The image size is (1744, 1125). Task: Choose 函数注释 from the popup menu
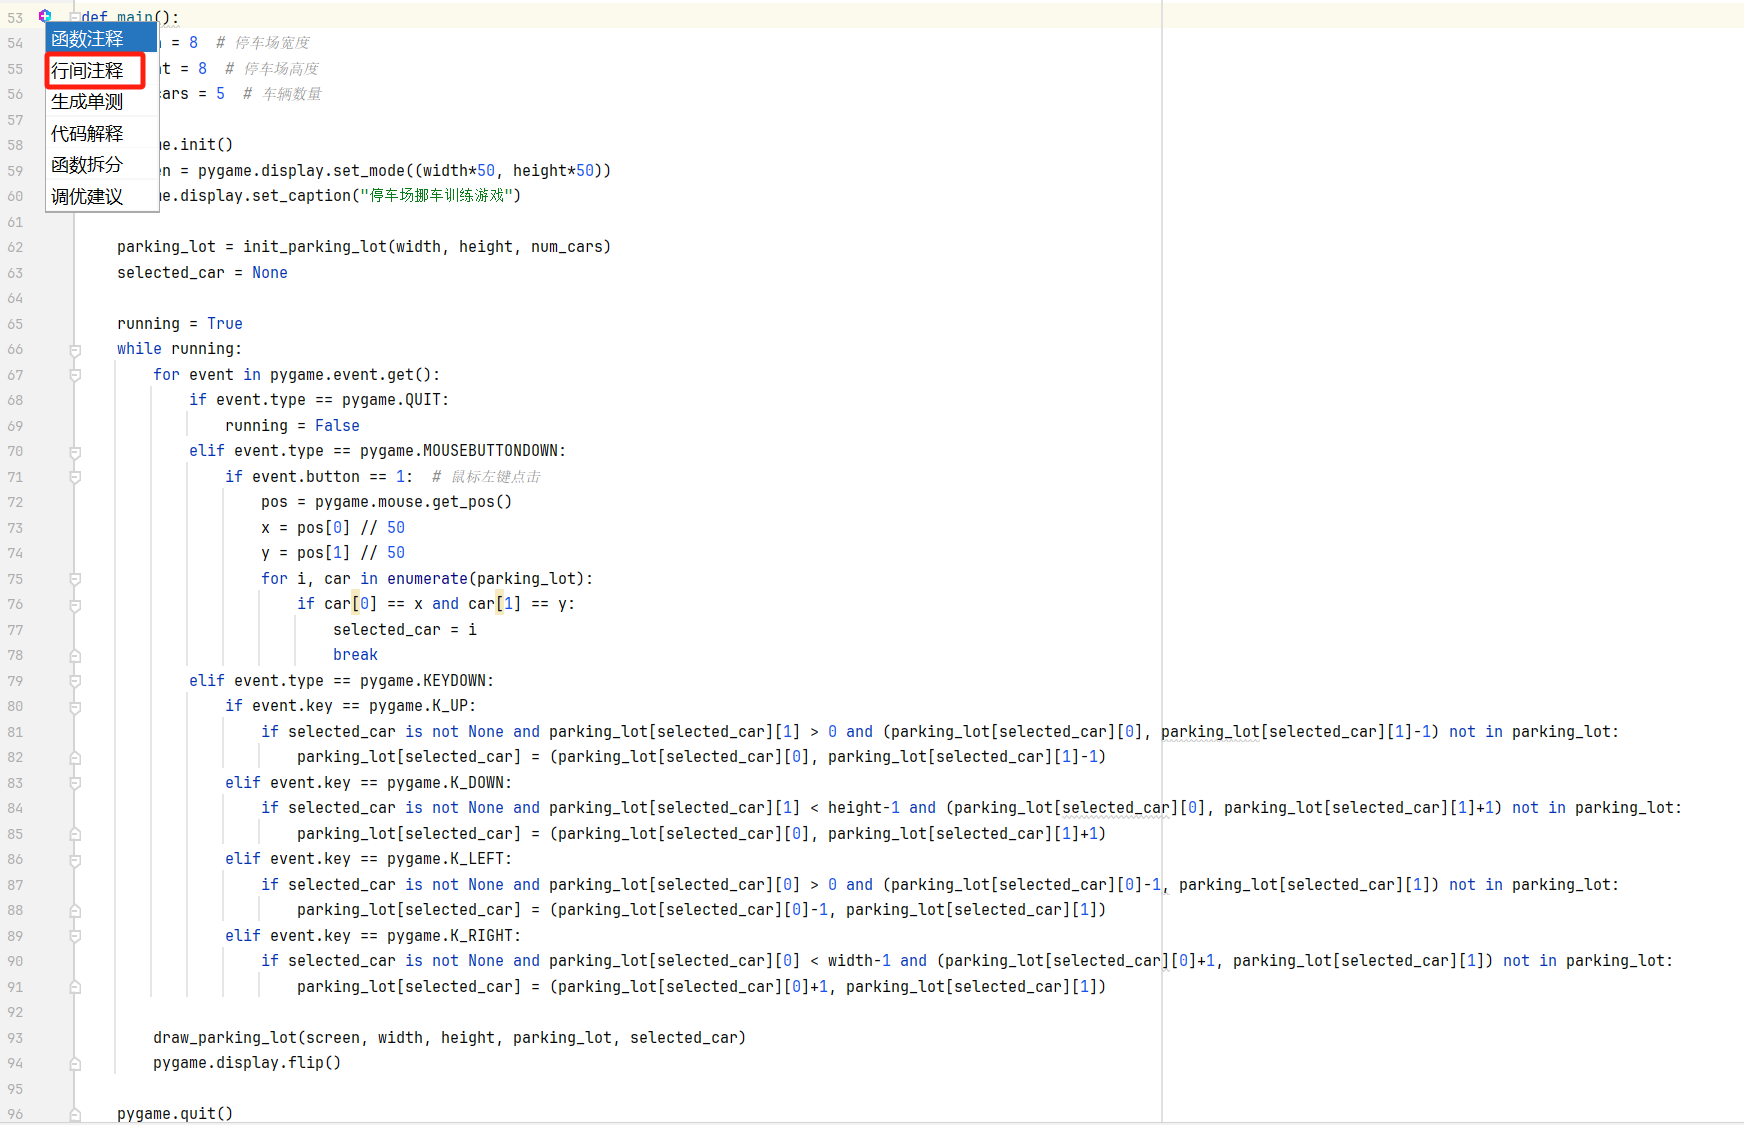click(101, 38)
